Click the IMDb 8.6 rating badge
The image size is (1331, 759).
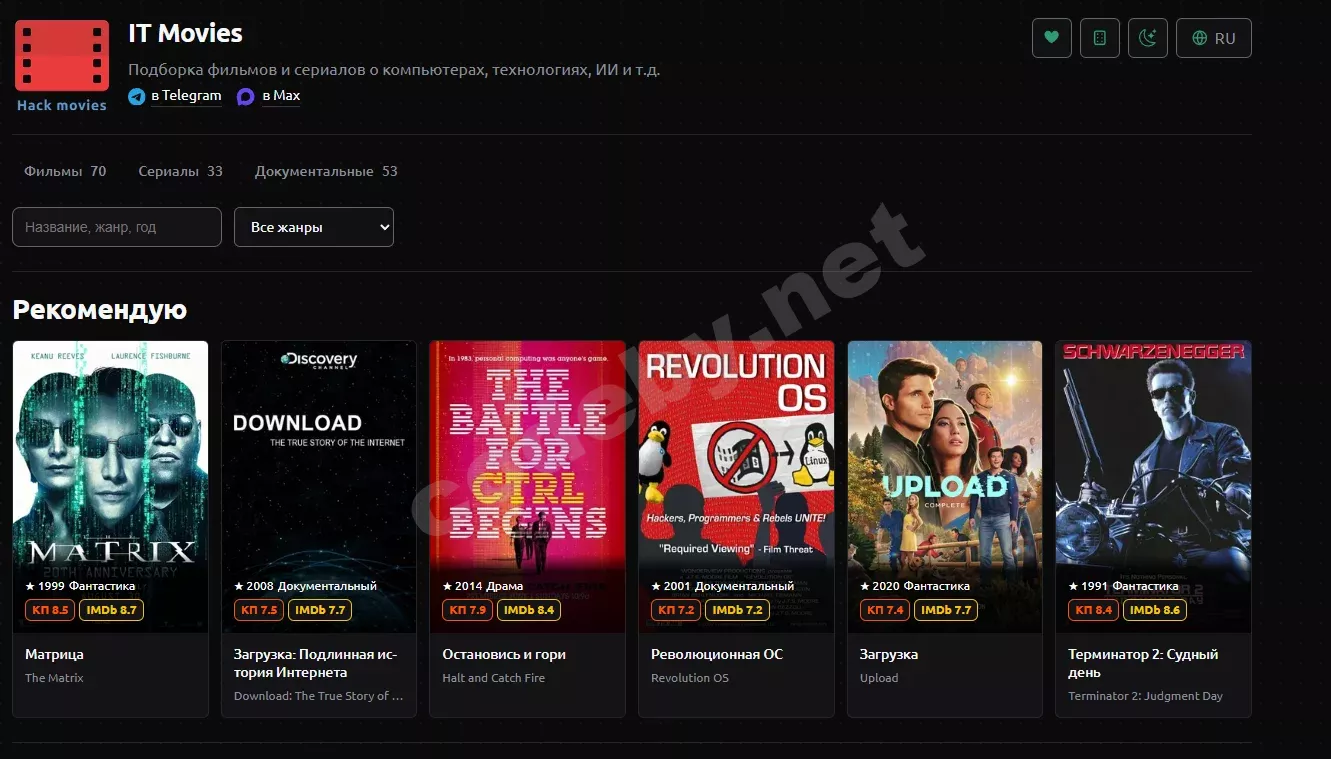[x=1155, y=610]
